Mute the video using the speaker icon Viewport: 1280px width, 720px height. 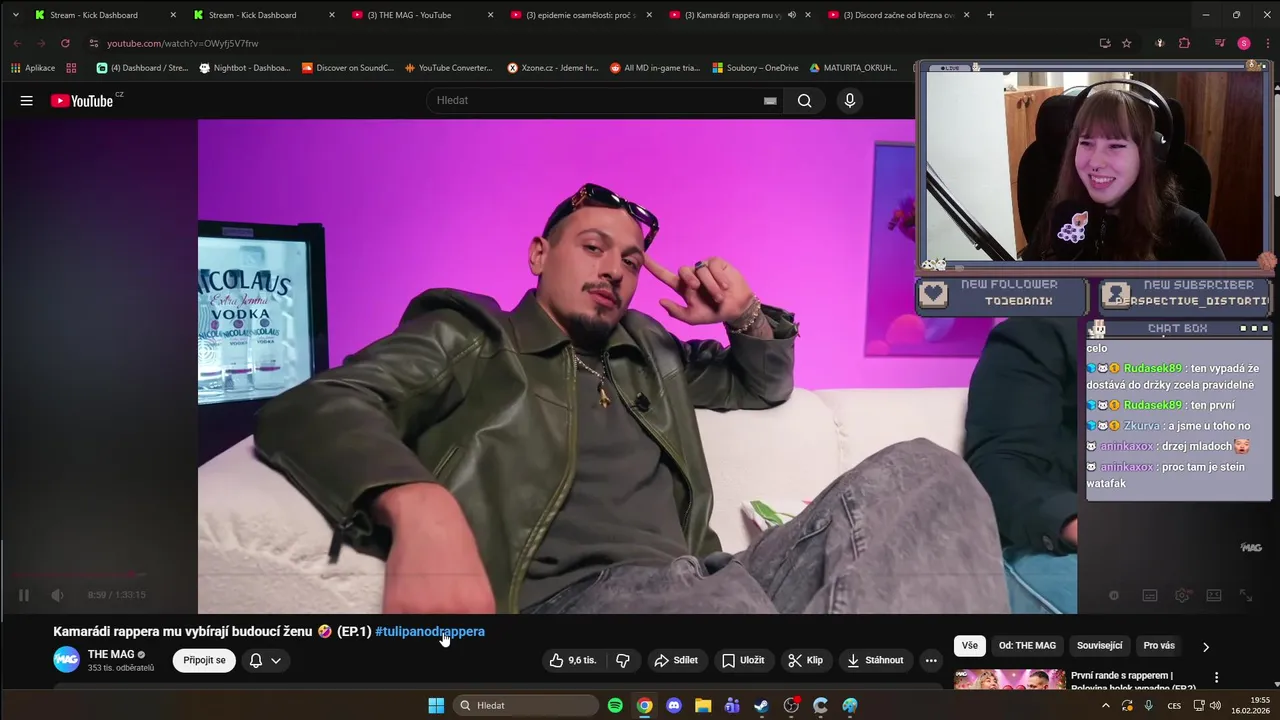(57, 595)
